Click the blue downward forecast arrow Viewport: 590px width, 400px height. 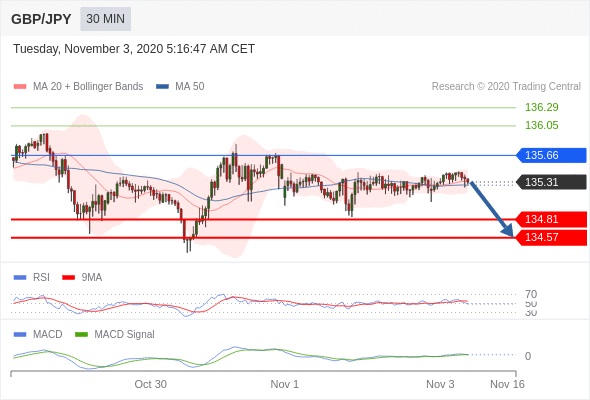(x=491, y=209)
